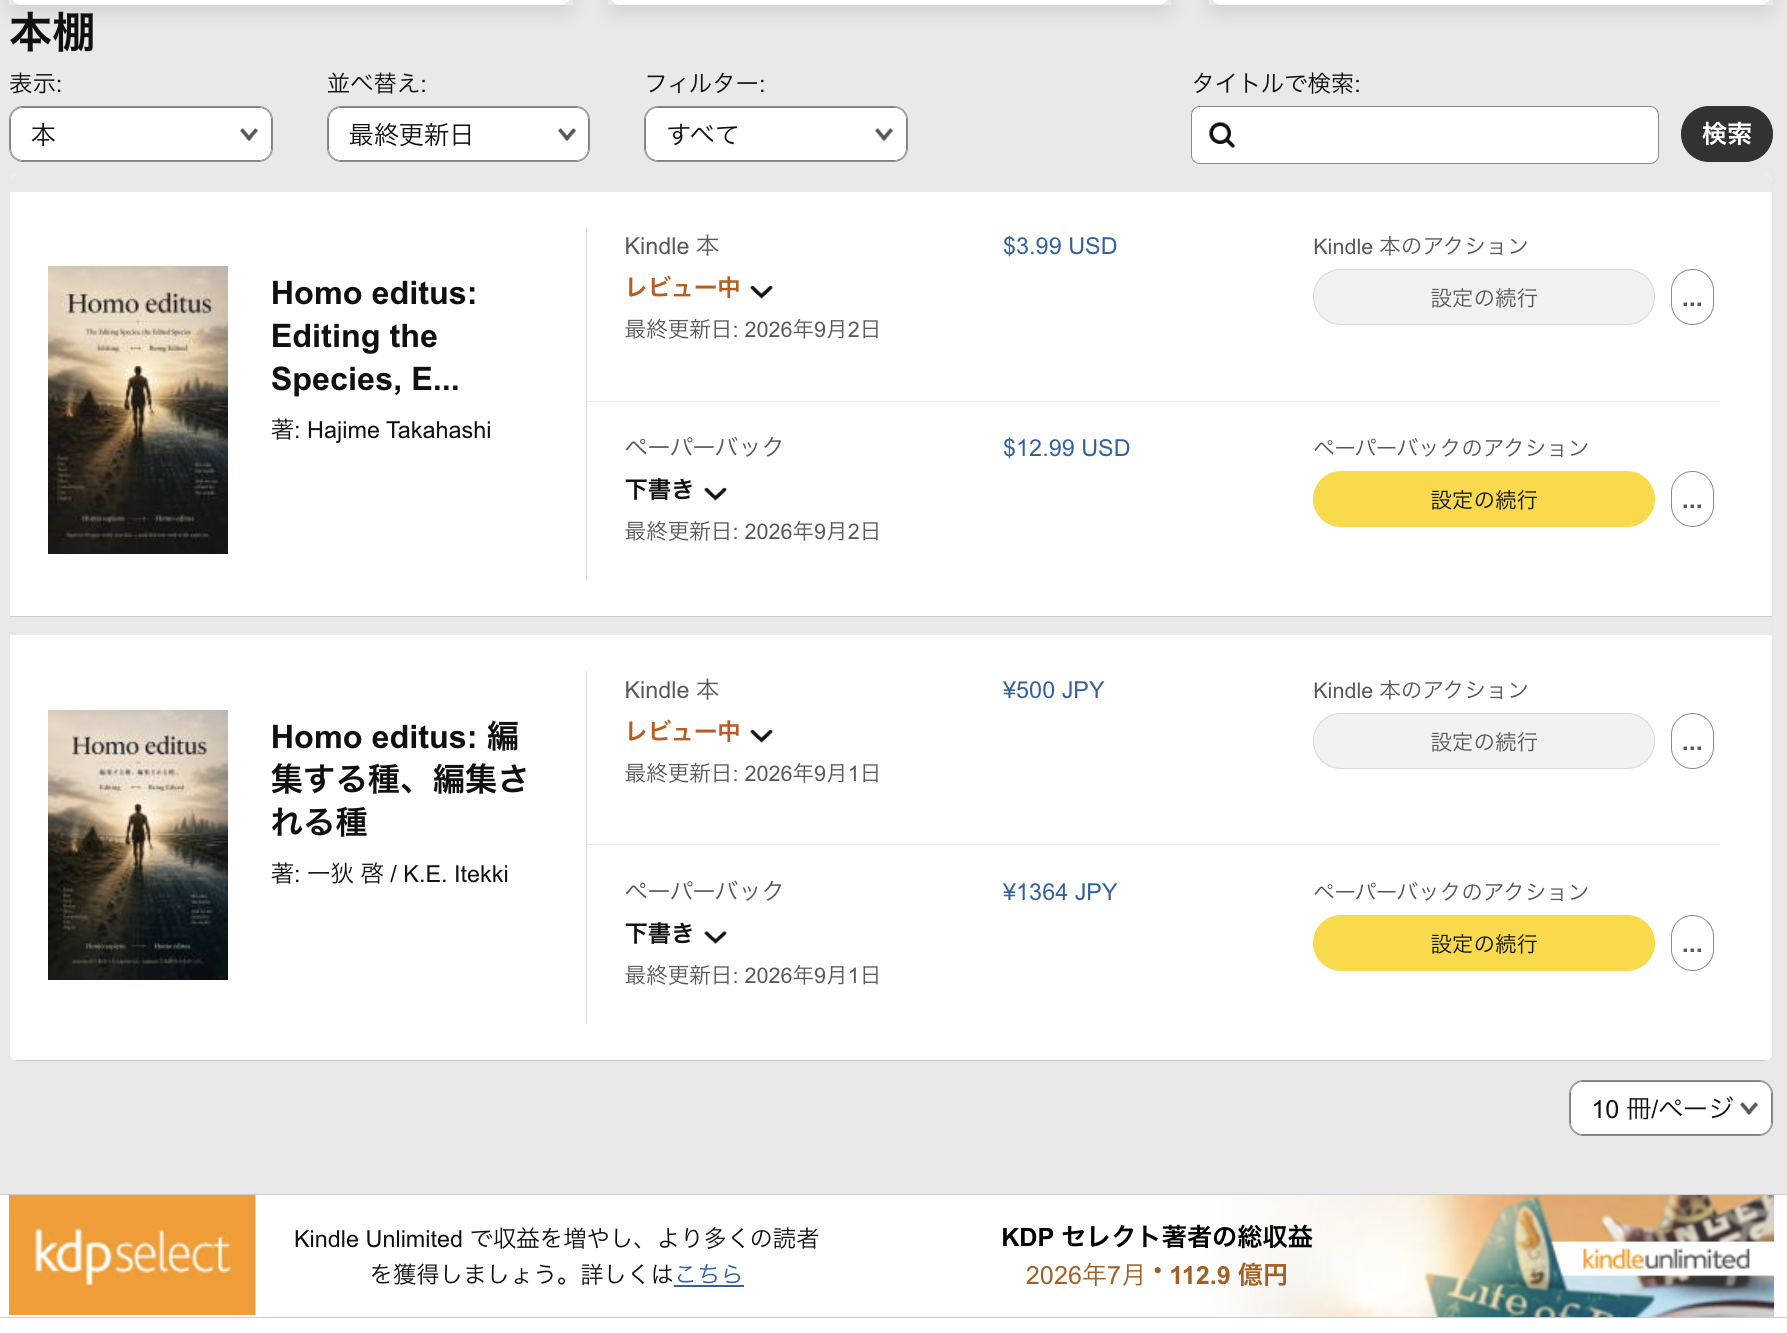This screenshot has width=1787, height=1333.
Task: Open more actions for Japanese Kindle edition
Action: pos(1692,741)
